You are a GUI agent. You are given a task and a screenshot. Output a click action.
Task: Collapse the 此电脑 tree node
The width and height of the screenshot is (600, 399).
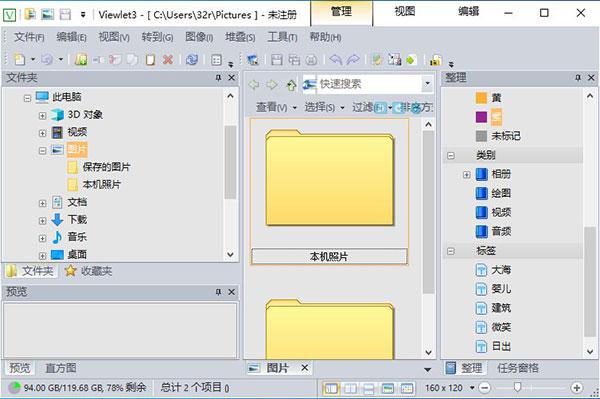[x=27, y=98]
